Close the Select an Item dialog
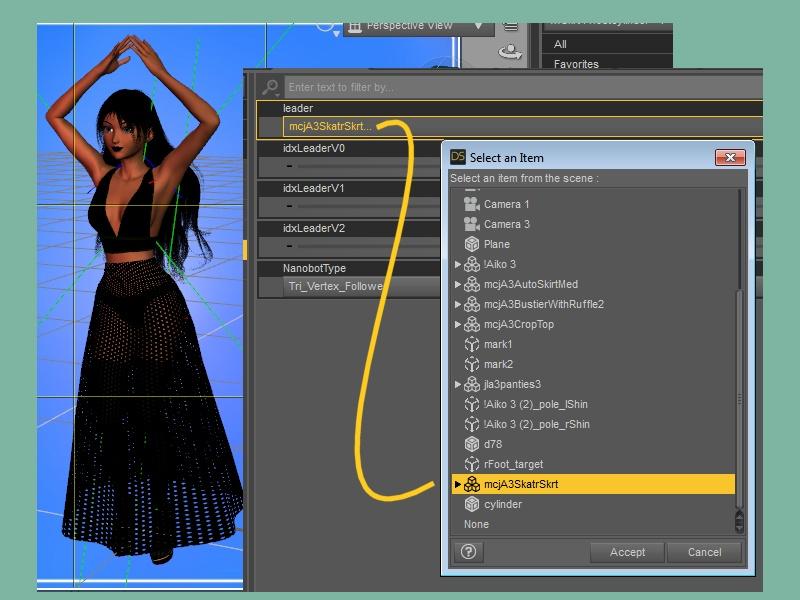The height and width of the screenshot is (600, 800). [730, 157]
